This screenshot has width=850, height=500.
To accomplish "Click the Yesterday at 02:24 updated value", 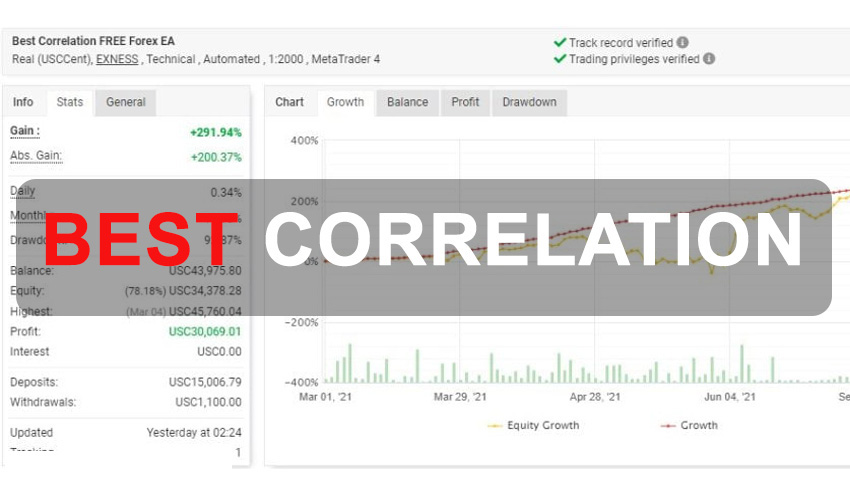I will (194, 433).
